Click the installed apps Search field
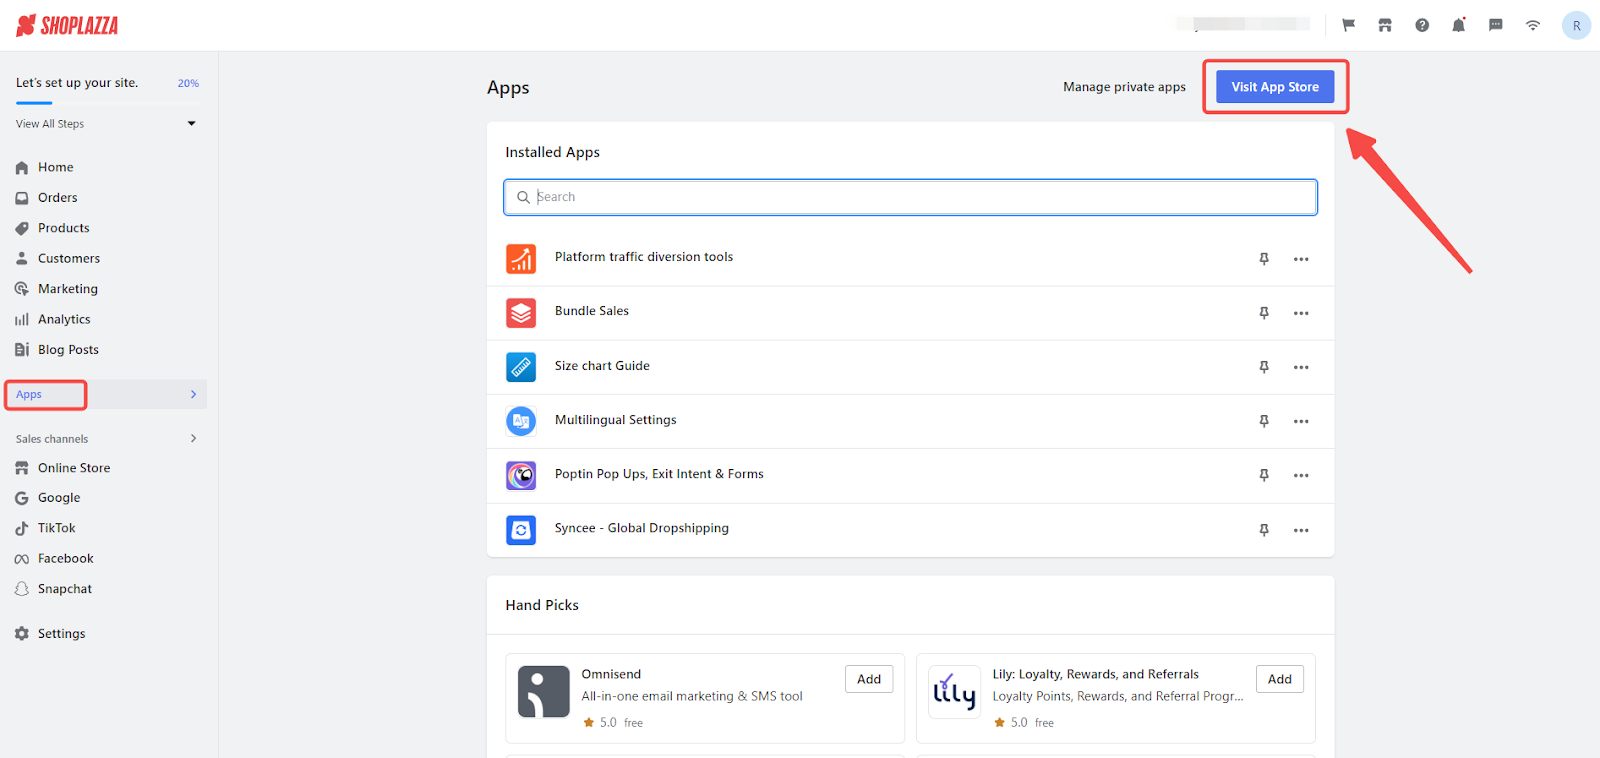Image resolution: width=1600 pixels, height=758 pixels. tap(910, 197)
